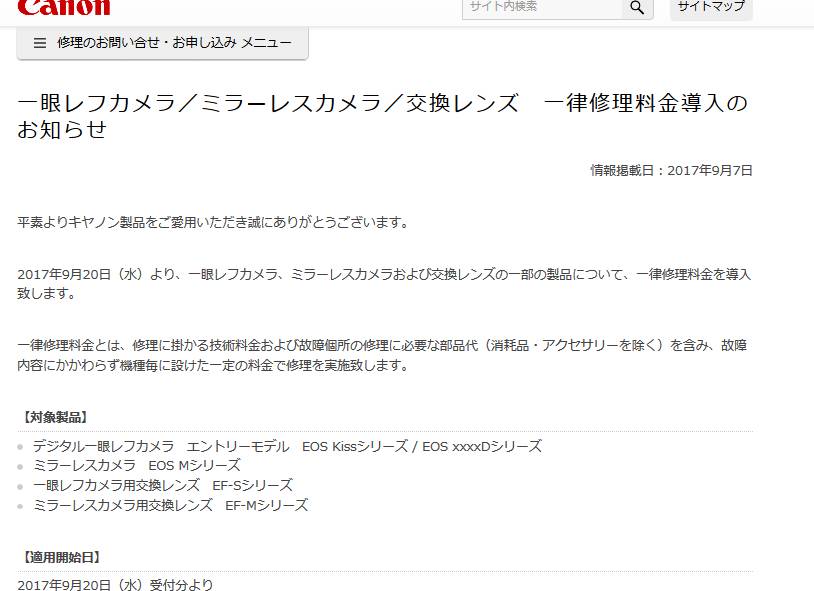
Task: Click the list item EF-Mシリーズ
Action: [170, 505]
